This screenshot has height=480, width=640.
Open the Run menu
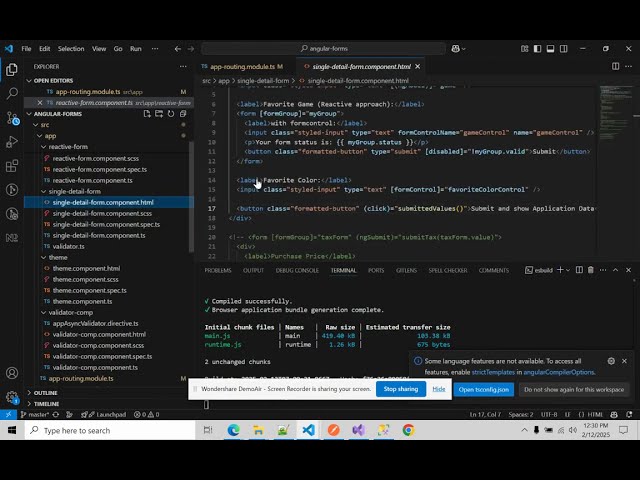click(136, 49)
